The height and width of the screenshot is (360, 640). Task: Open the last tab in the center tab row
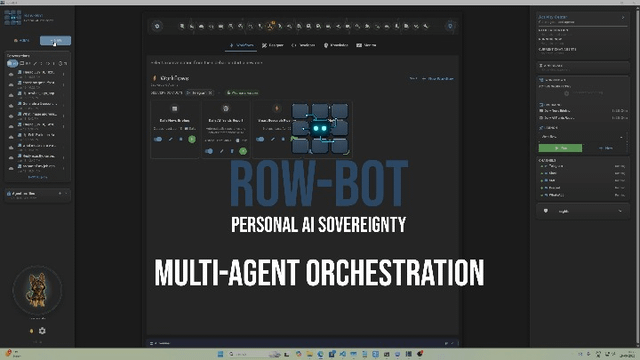pos(366,45)
